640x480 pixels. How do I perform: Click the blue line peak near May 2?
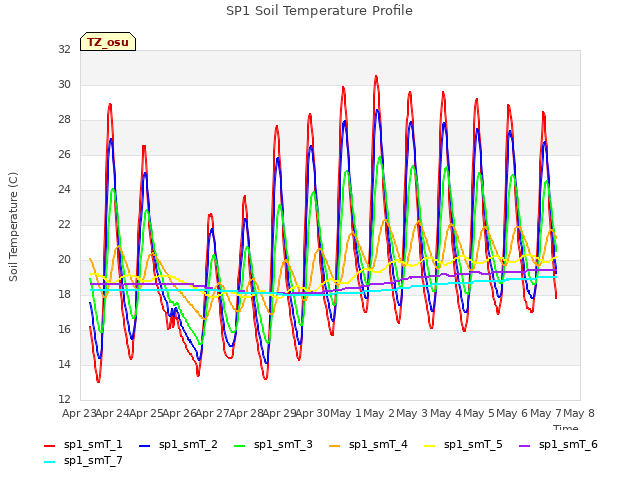click(x=377, y=110)
